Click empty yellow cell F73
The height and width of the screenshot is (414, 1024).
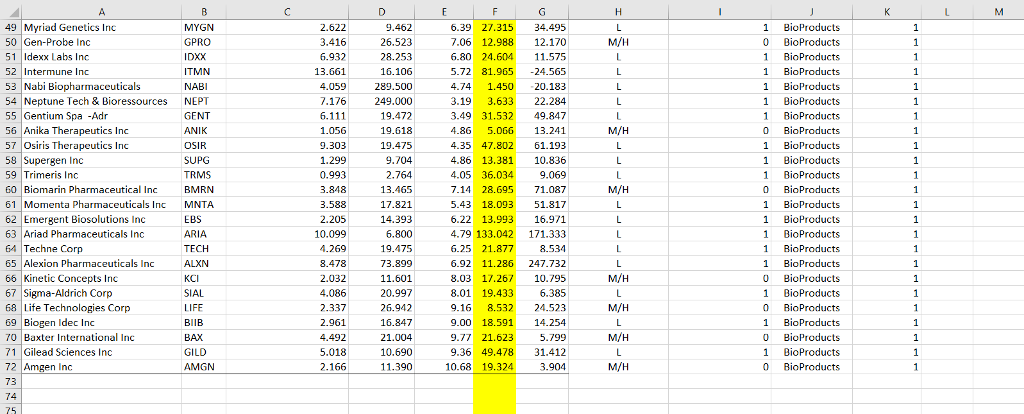494,381
